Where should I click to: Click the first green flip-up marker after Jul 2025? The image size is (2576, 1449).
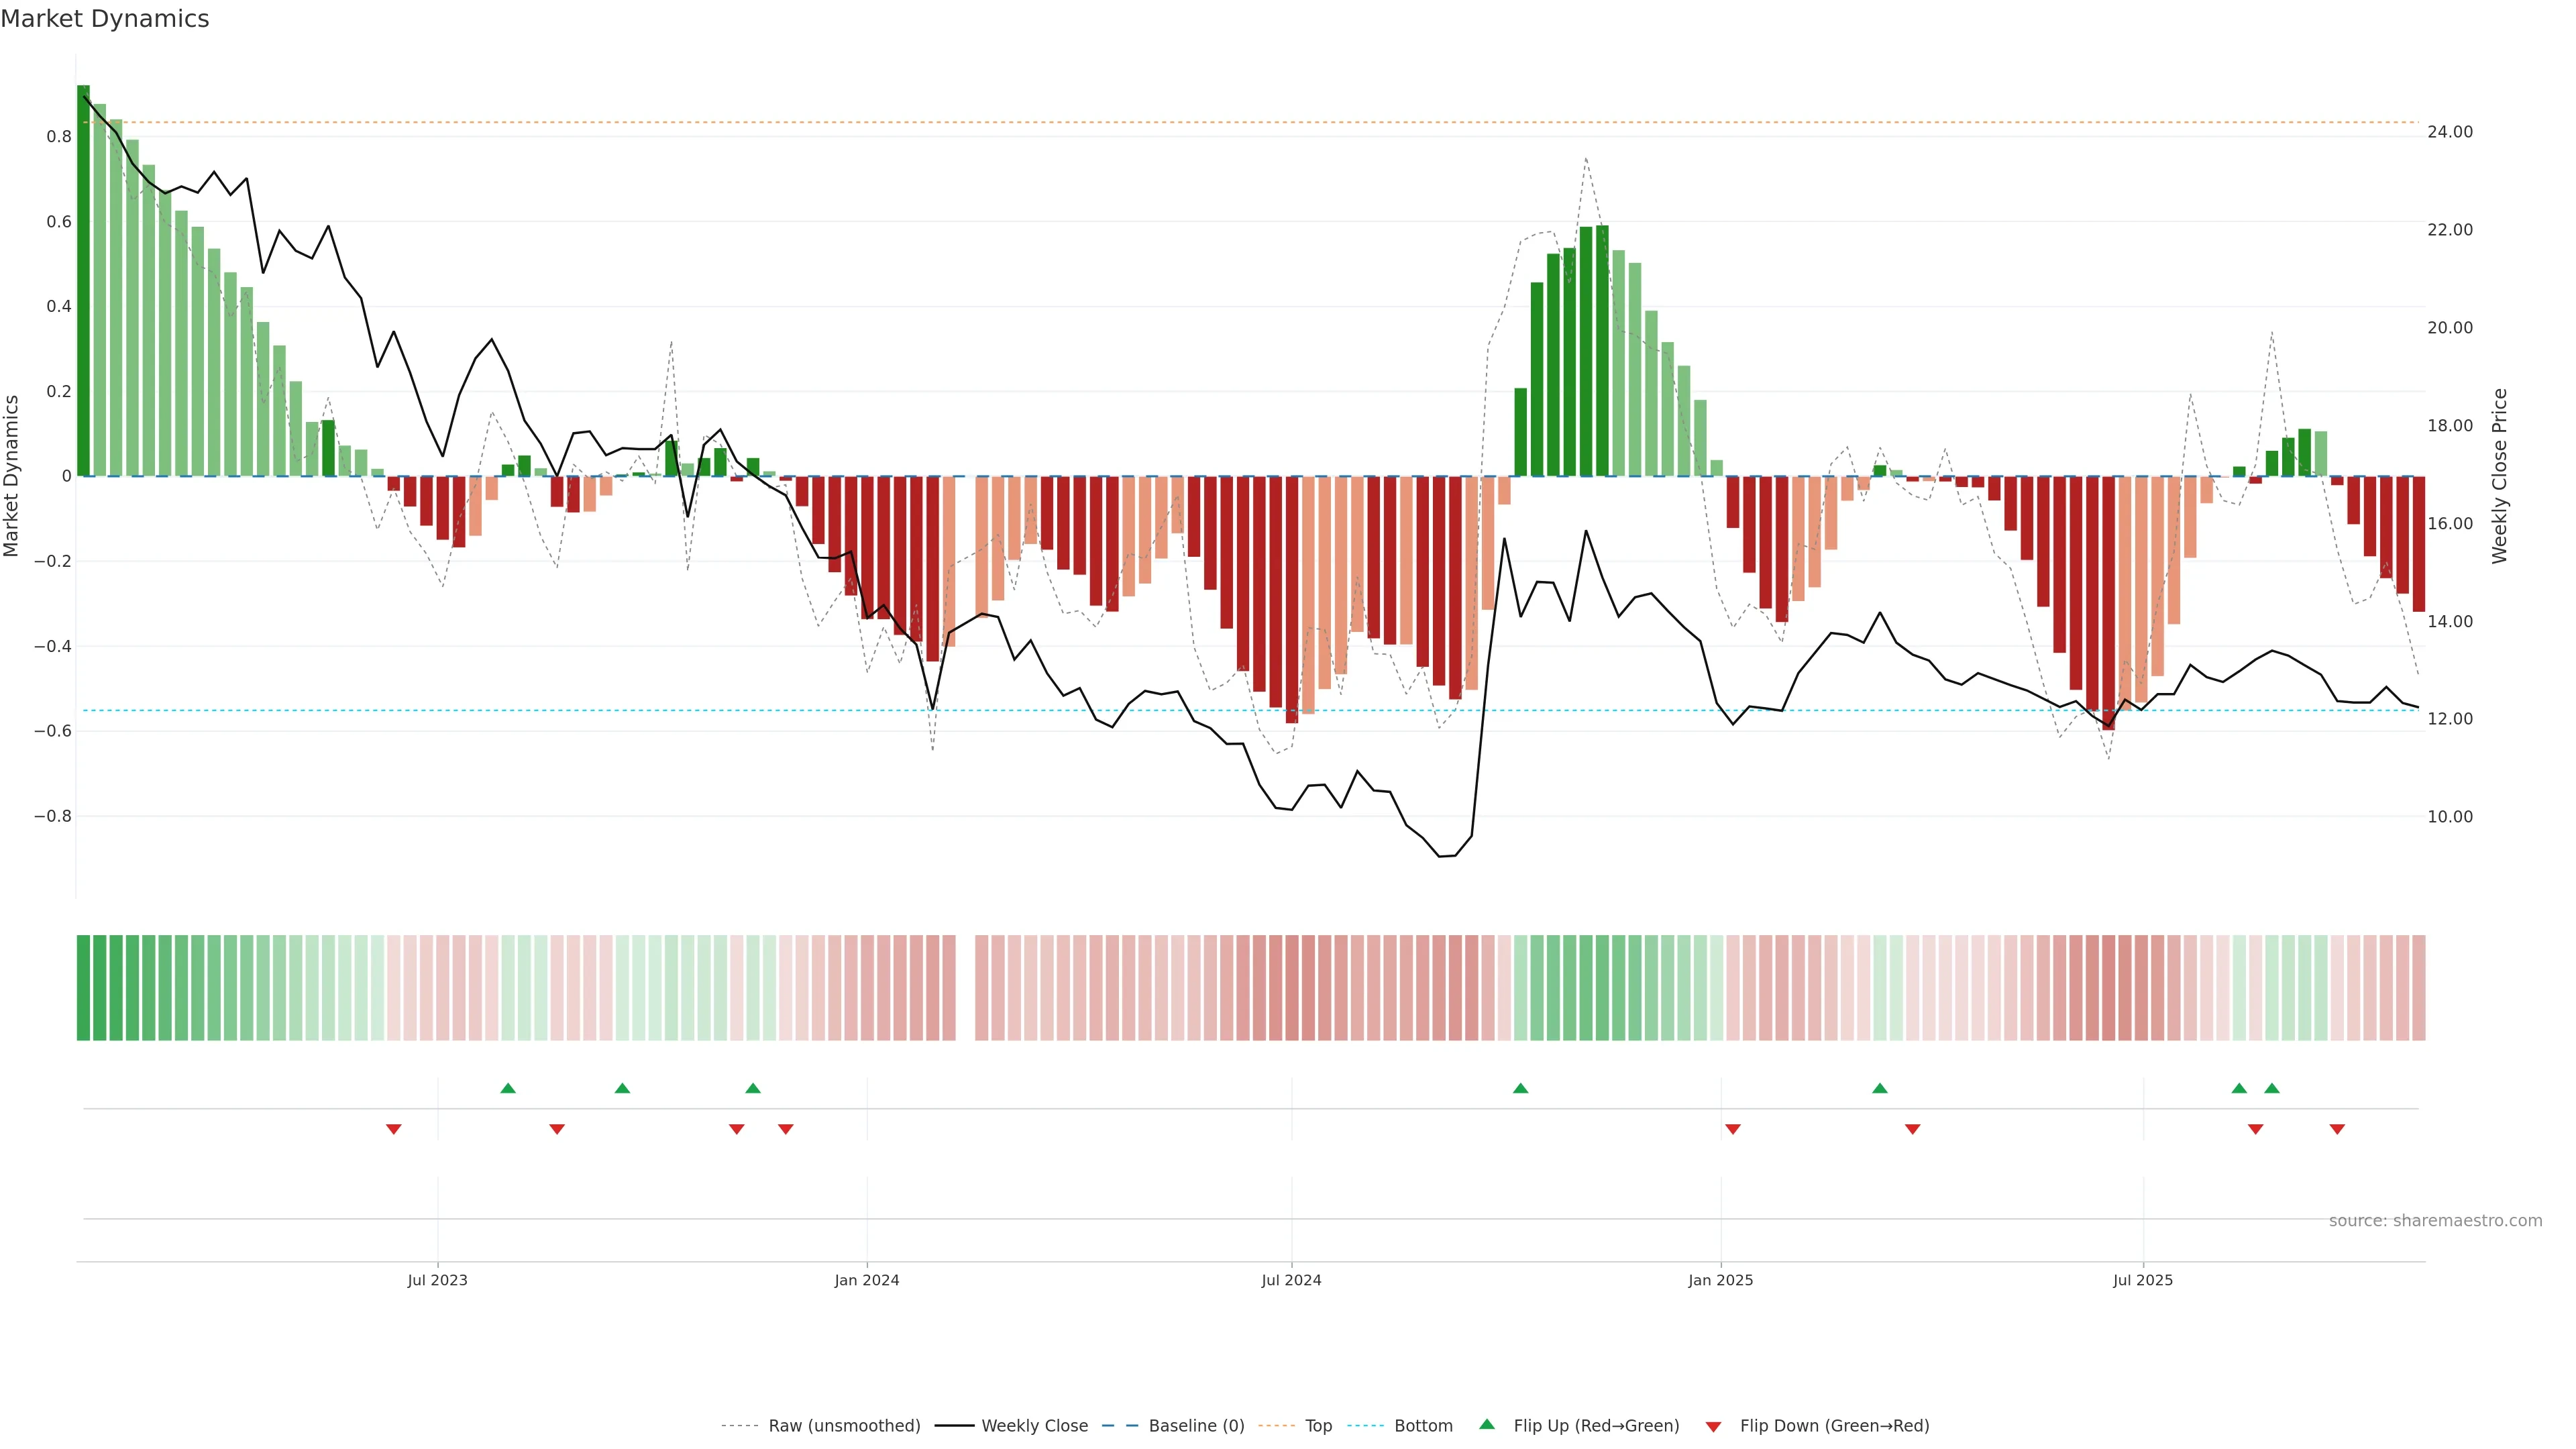click(2239, 1088)
